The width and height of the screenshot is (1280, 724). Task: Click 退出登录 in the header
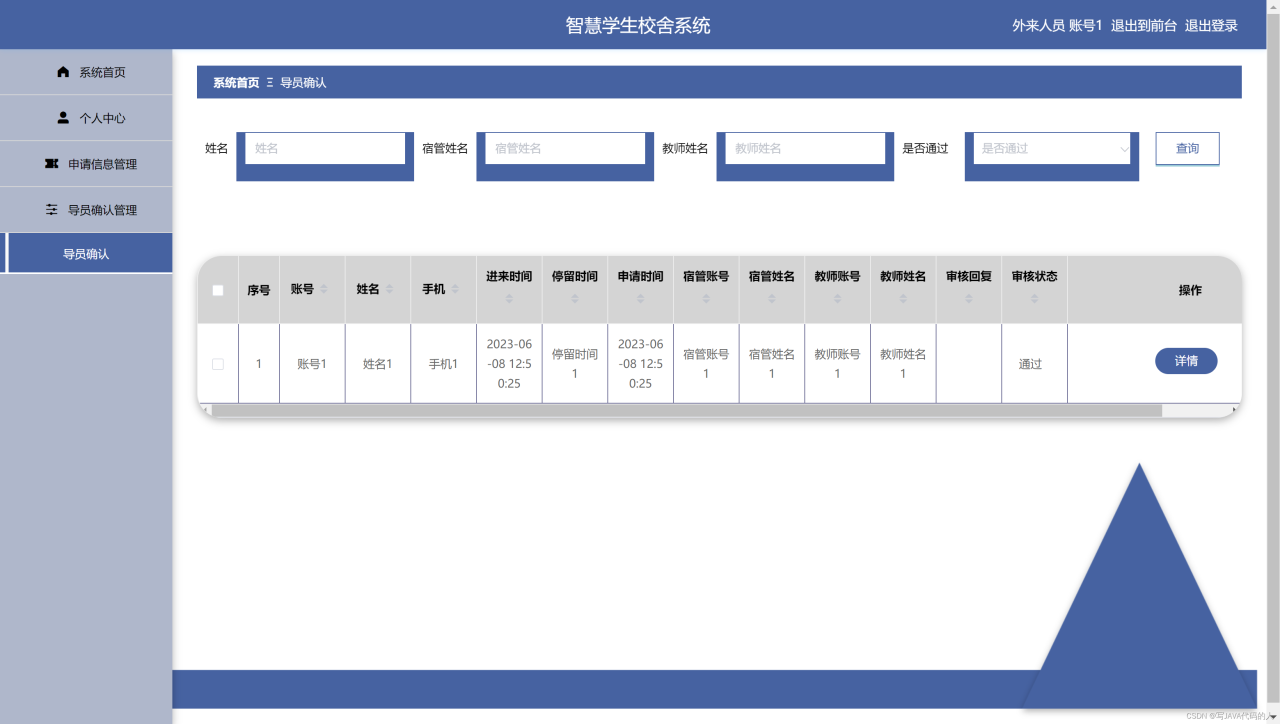[1211, 25]
